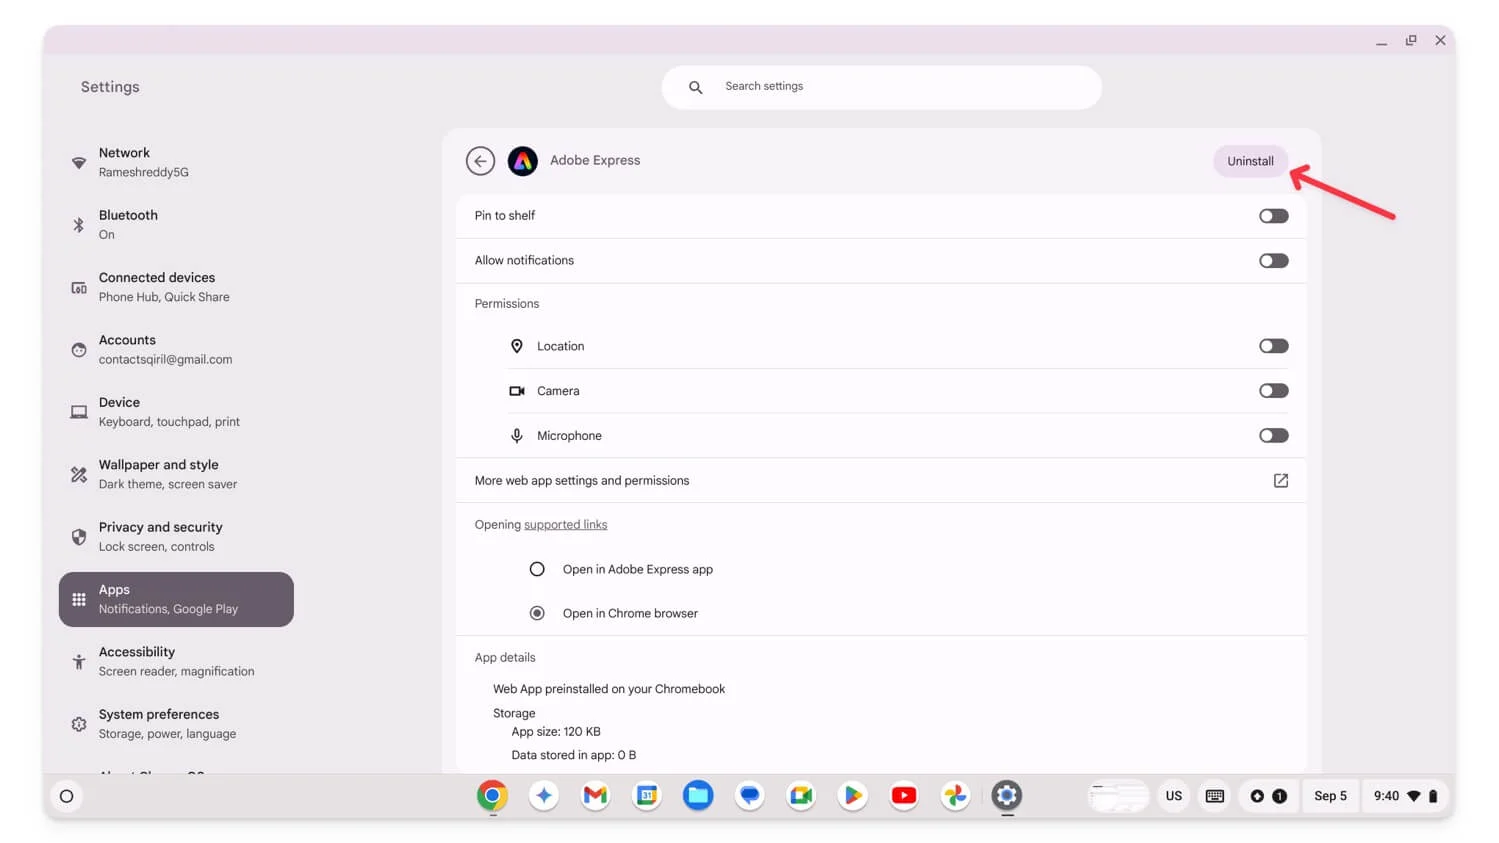Open external link icon for web app settings

(1280, 481)
